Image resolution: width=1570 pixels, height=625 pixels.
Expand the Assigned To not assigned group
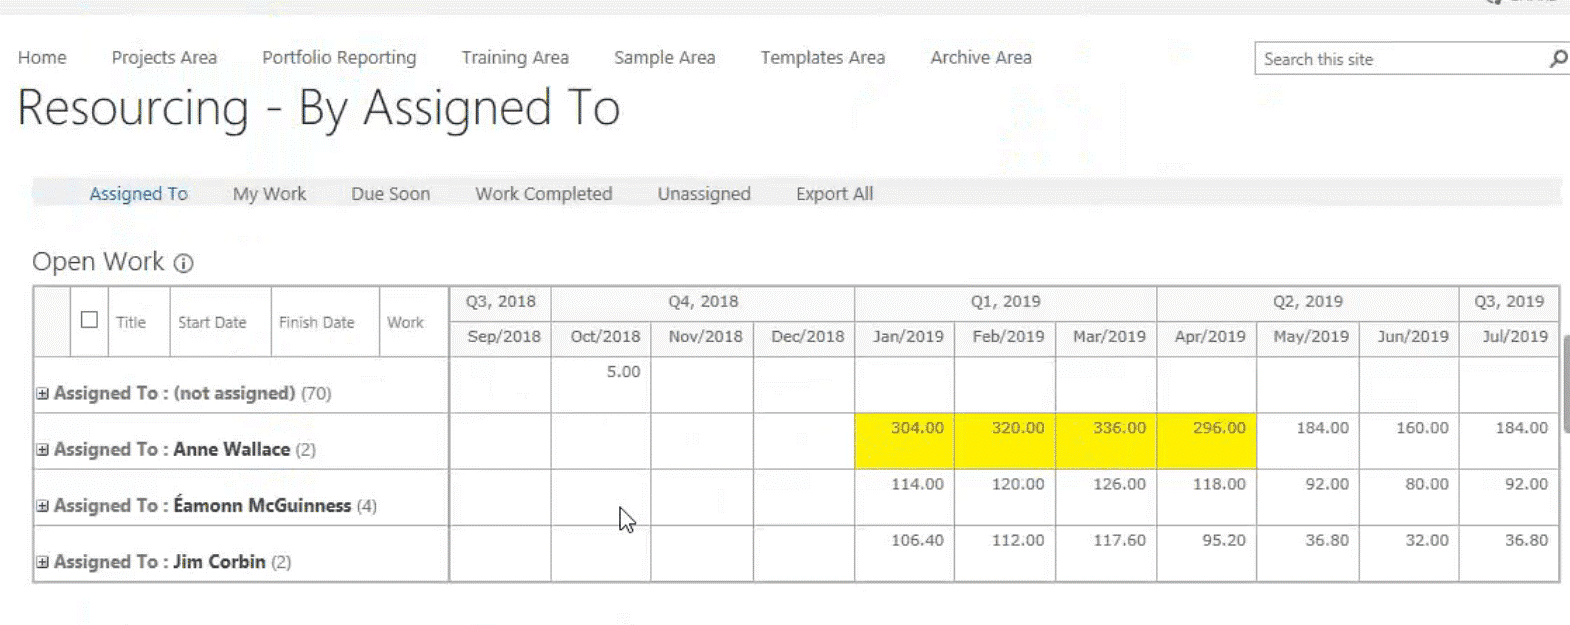[42, 394]
